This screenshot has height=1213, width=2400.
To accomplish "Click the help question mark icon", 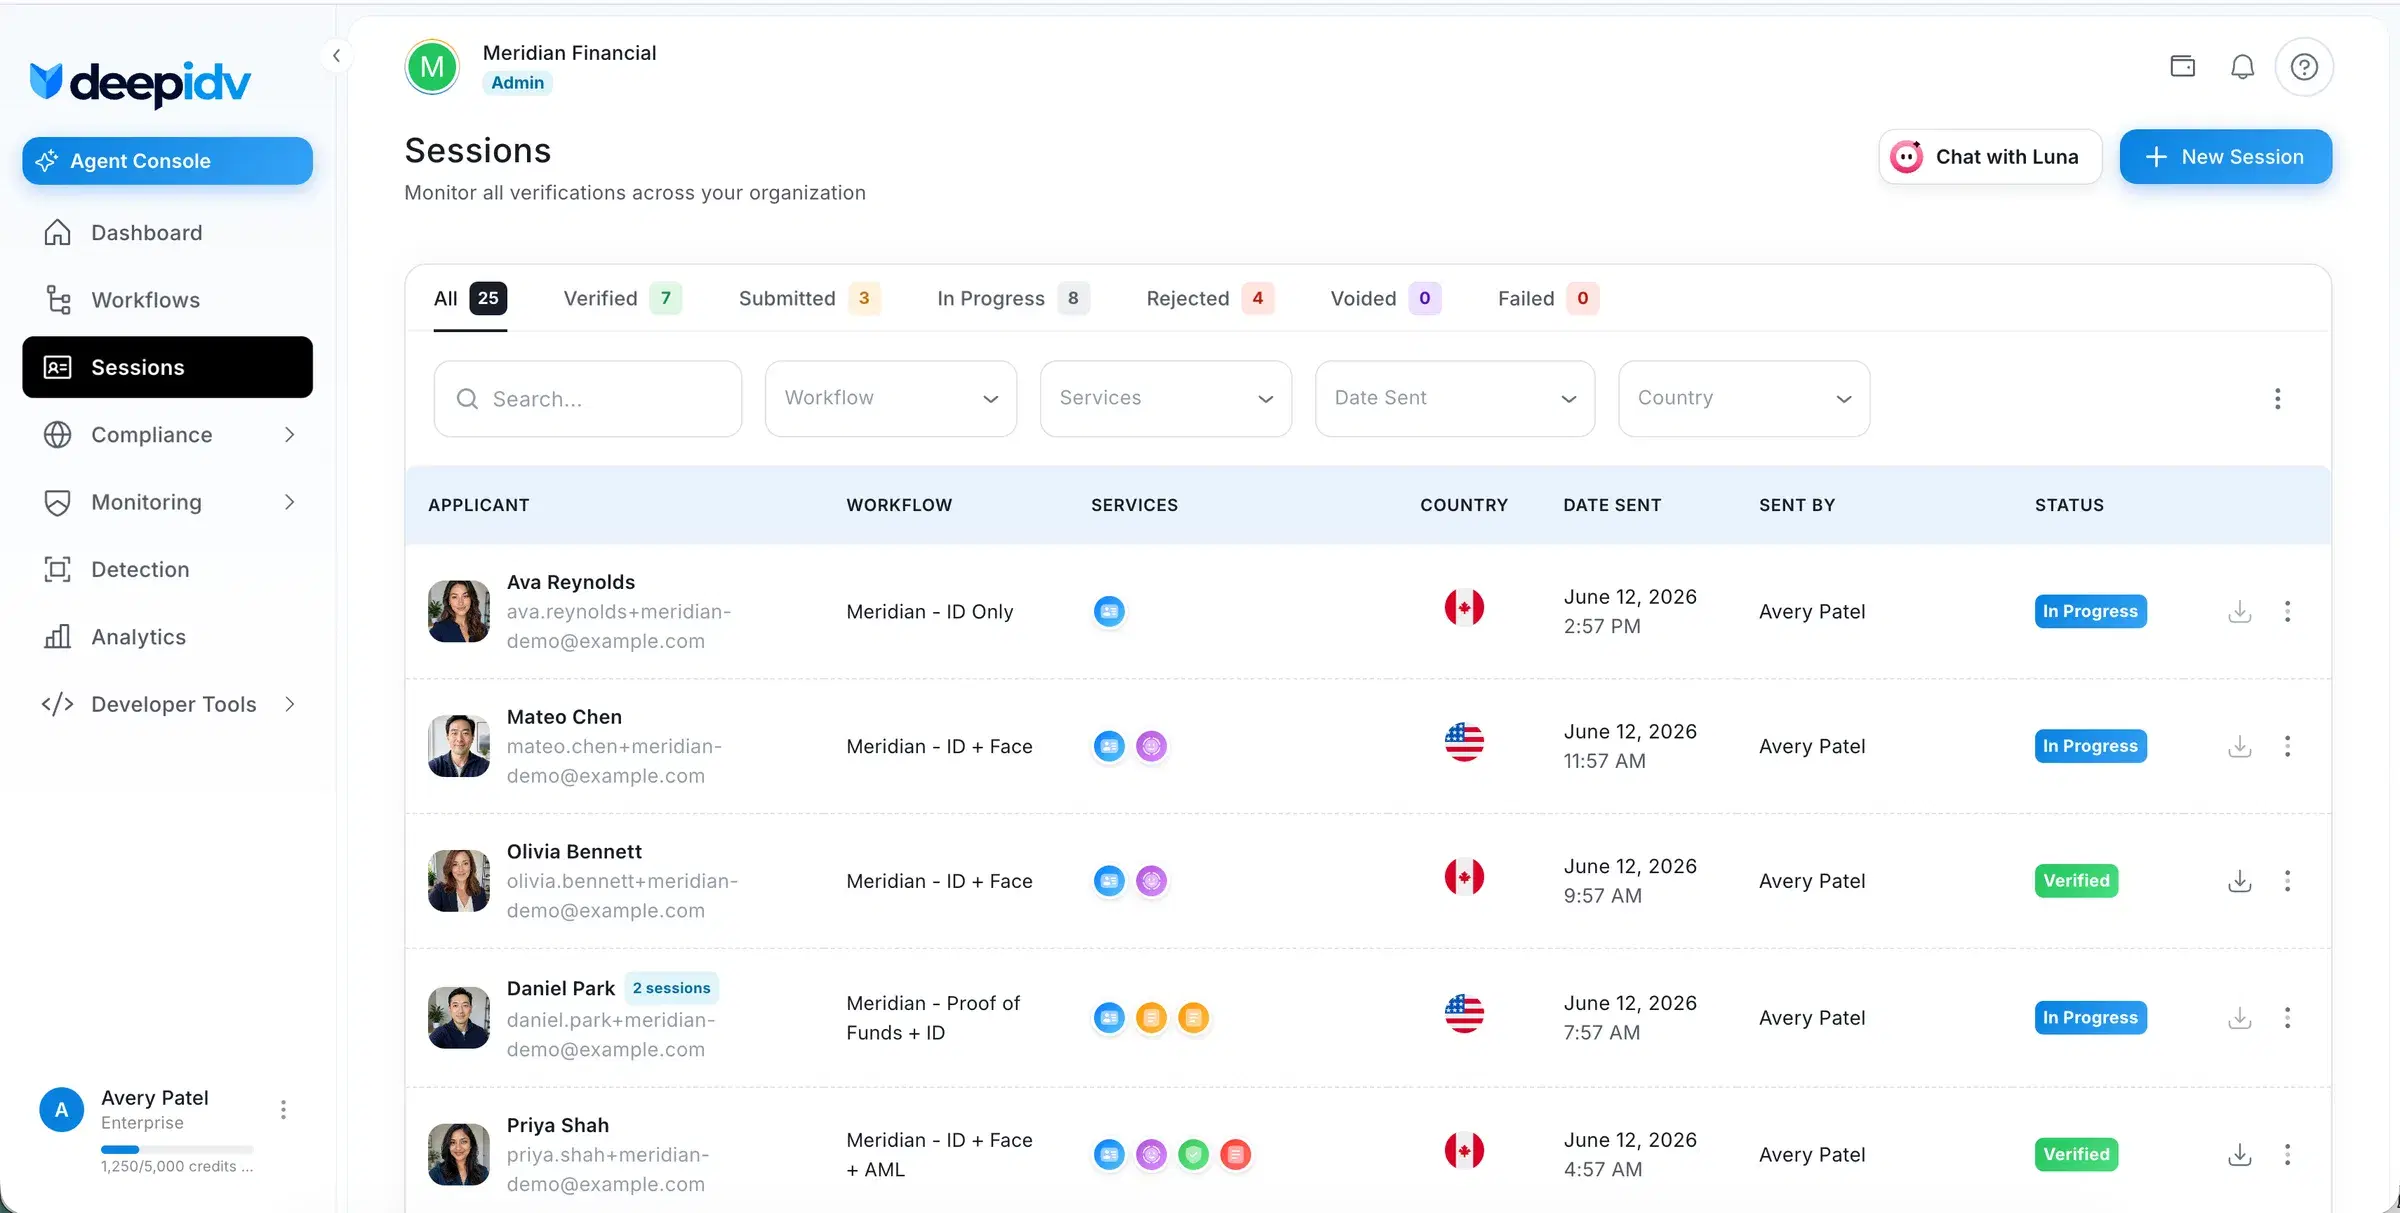I will click(x=2304, y=67).
